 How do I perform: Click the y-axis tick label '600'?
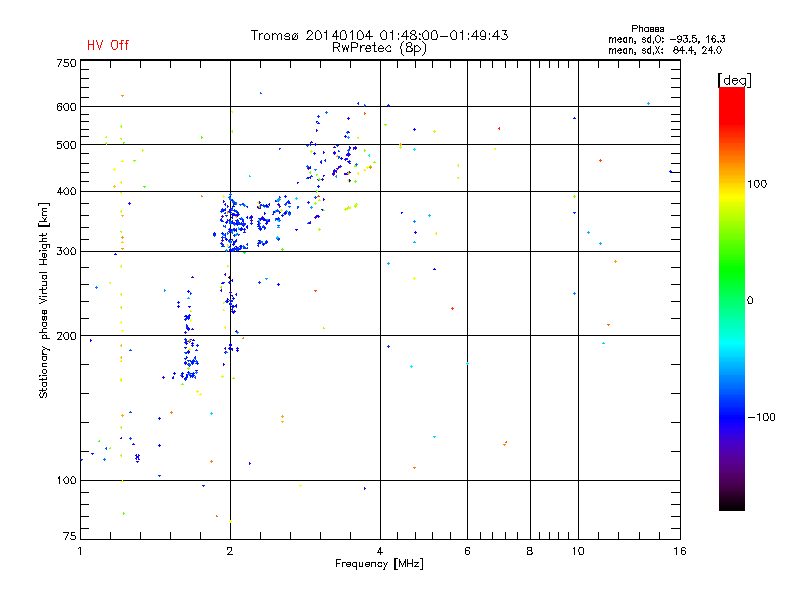tap(66, 107)
